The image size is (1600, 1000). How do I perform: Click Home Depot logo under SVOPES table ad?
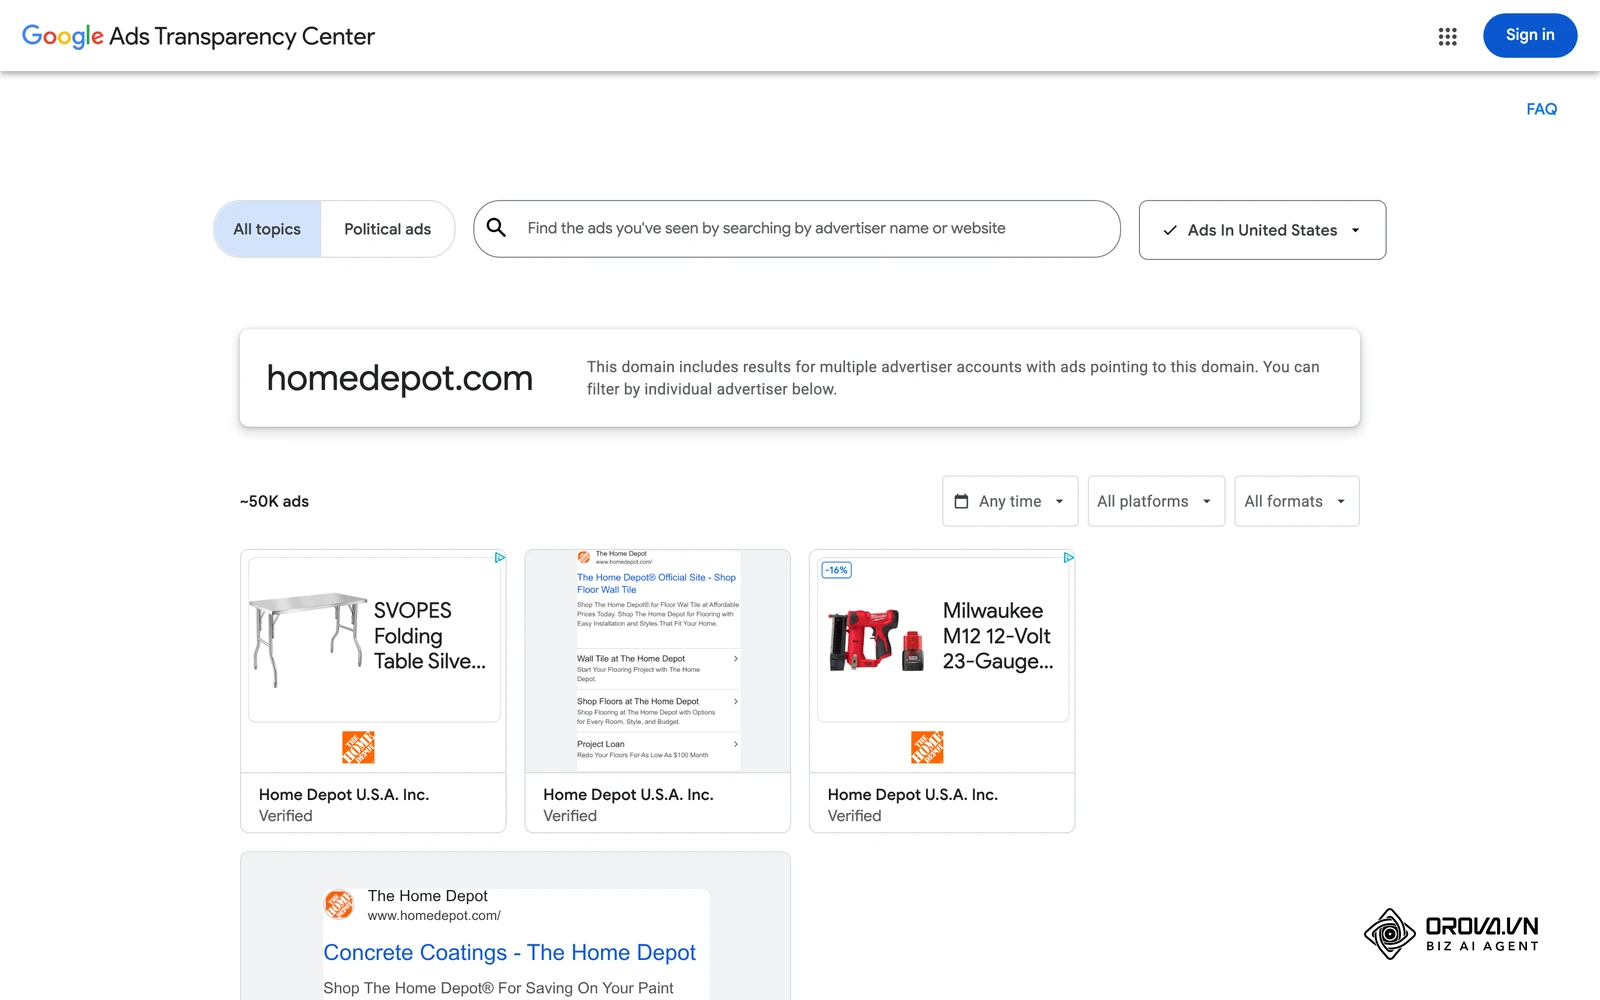point(358,747)
